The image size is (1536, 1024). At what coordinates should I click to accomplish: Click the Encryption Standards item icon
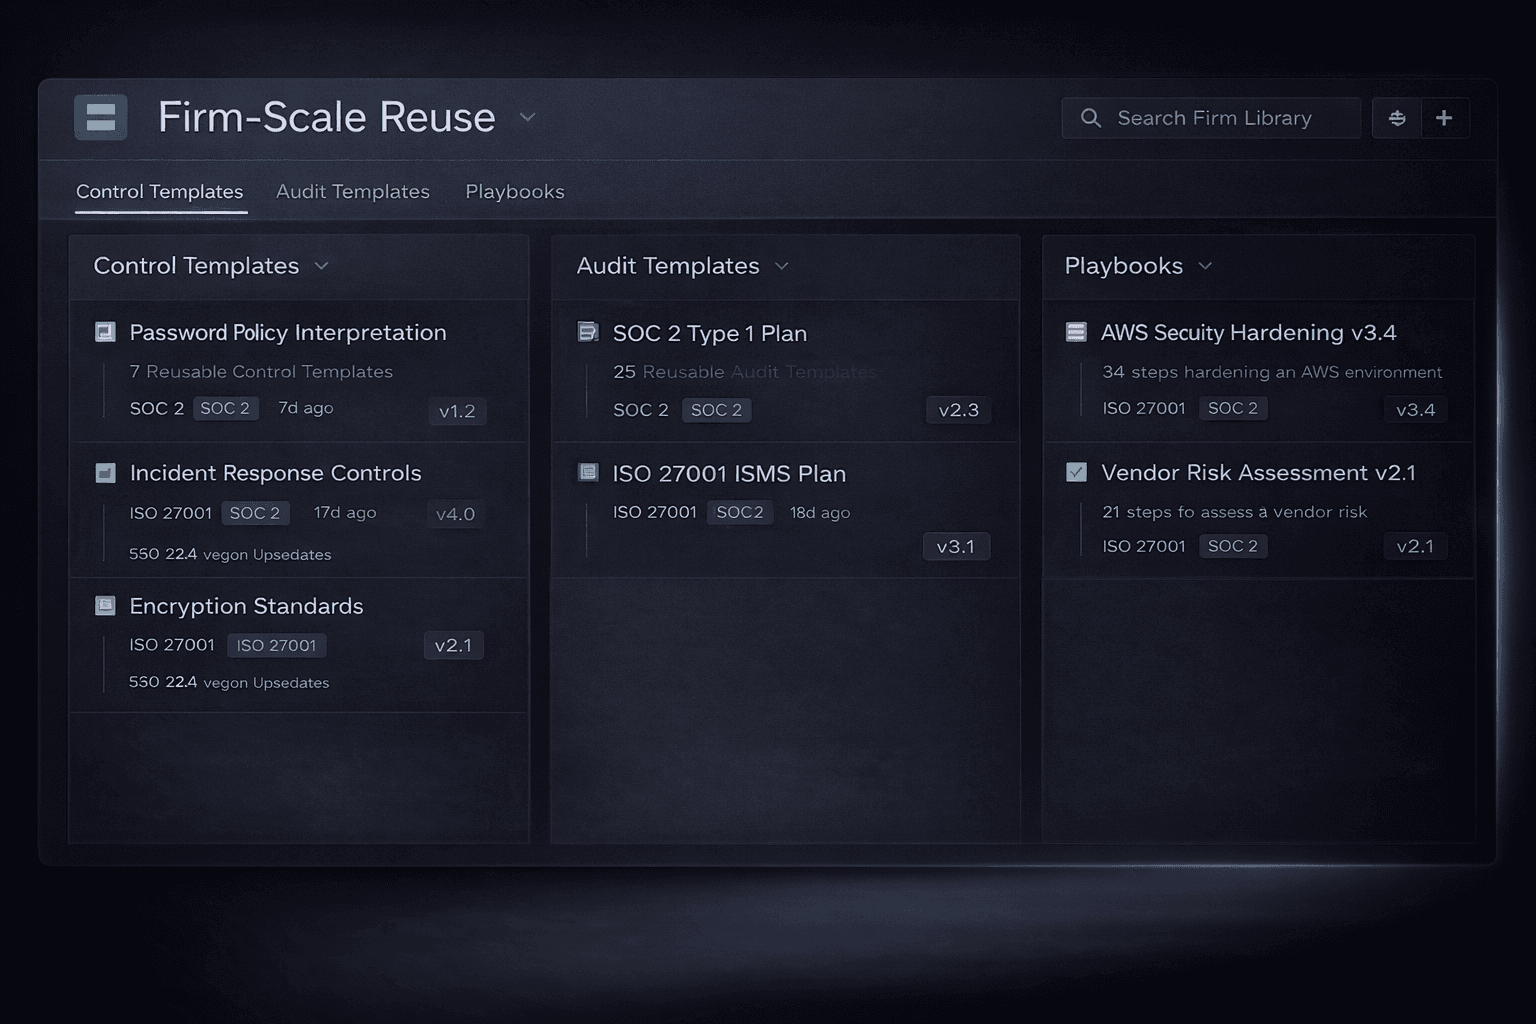coord(105,606)
